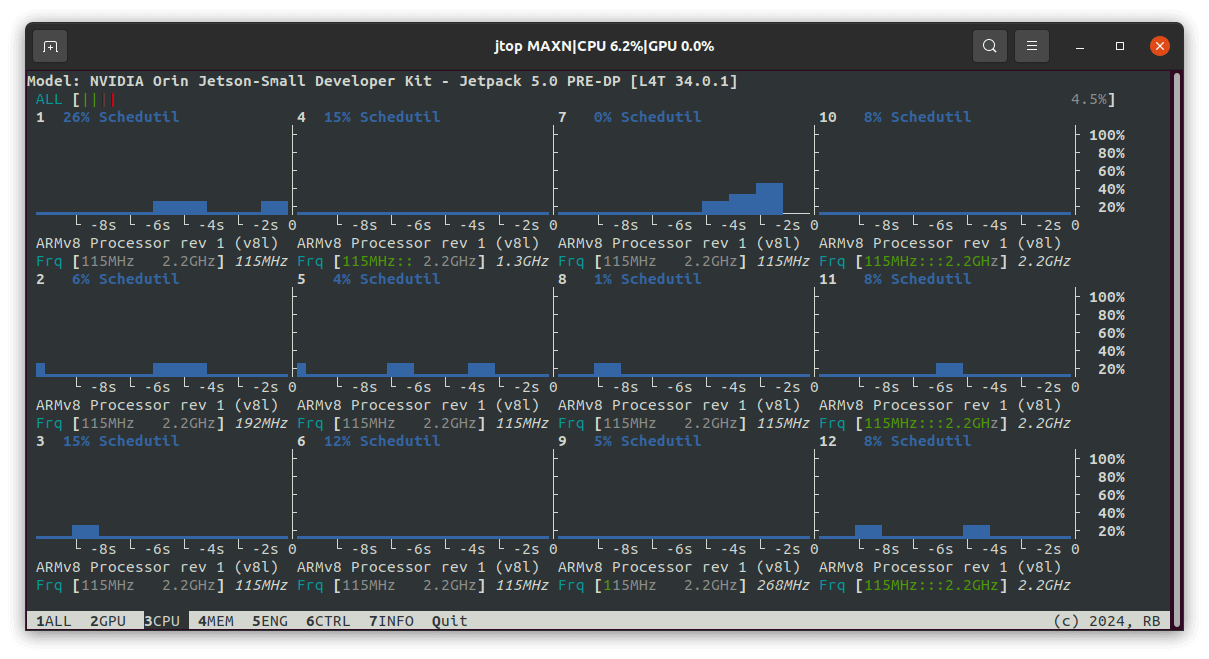Show the 7INFO page

point(391,621)
